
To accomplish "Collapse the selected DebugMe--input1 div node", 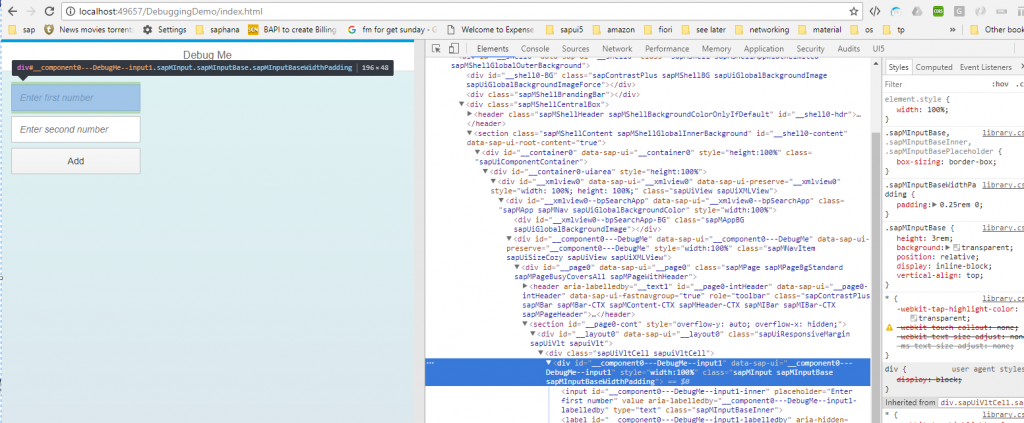I will tap(549, 363).
